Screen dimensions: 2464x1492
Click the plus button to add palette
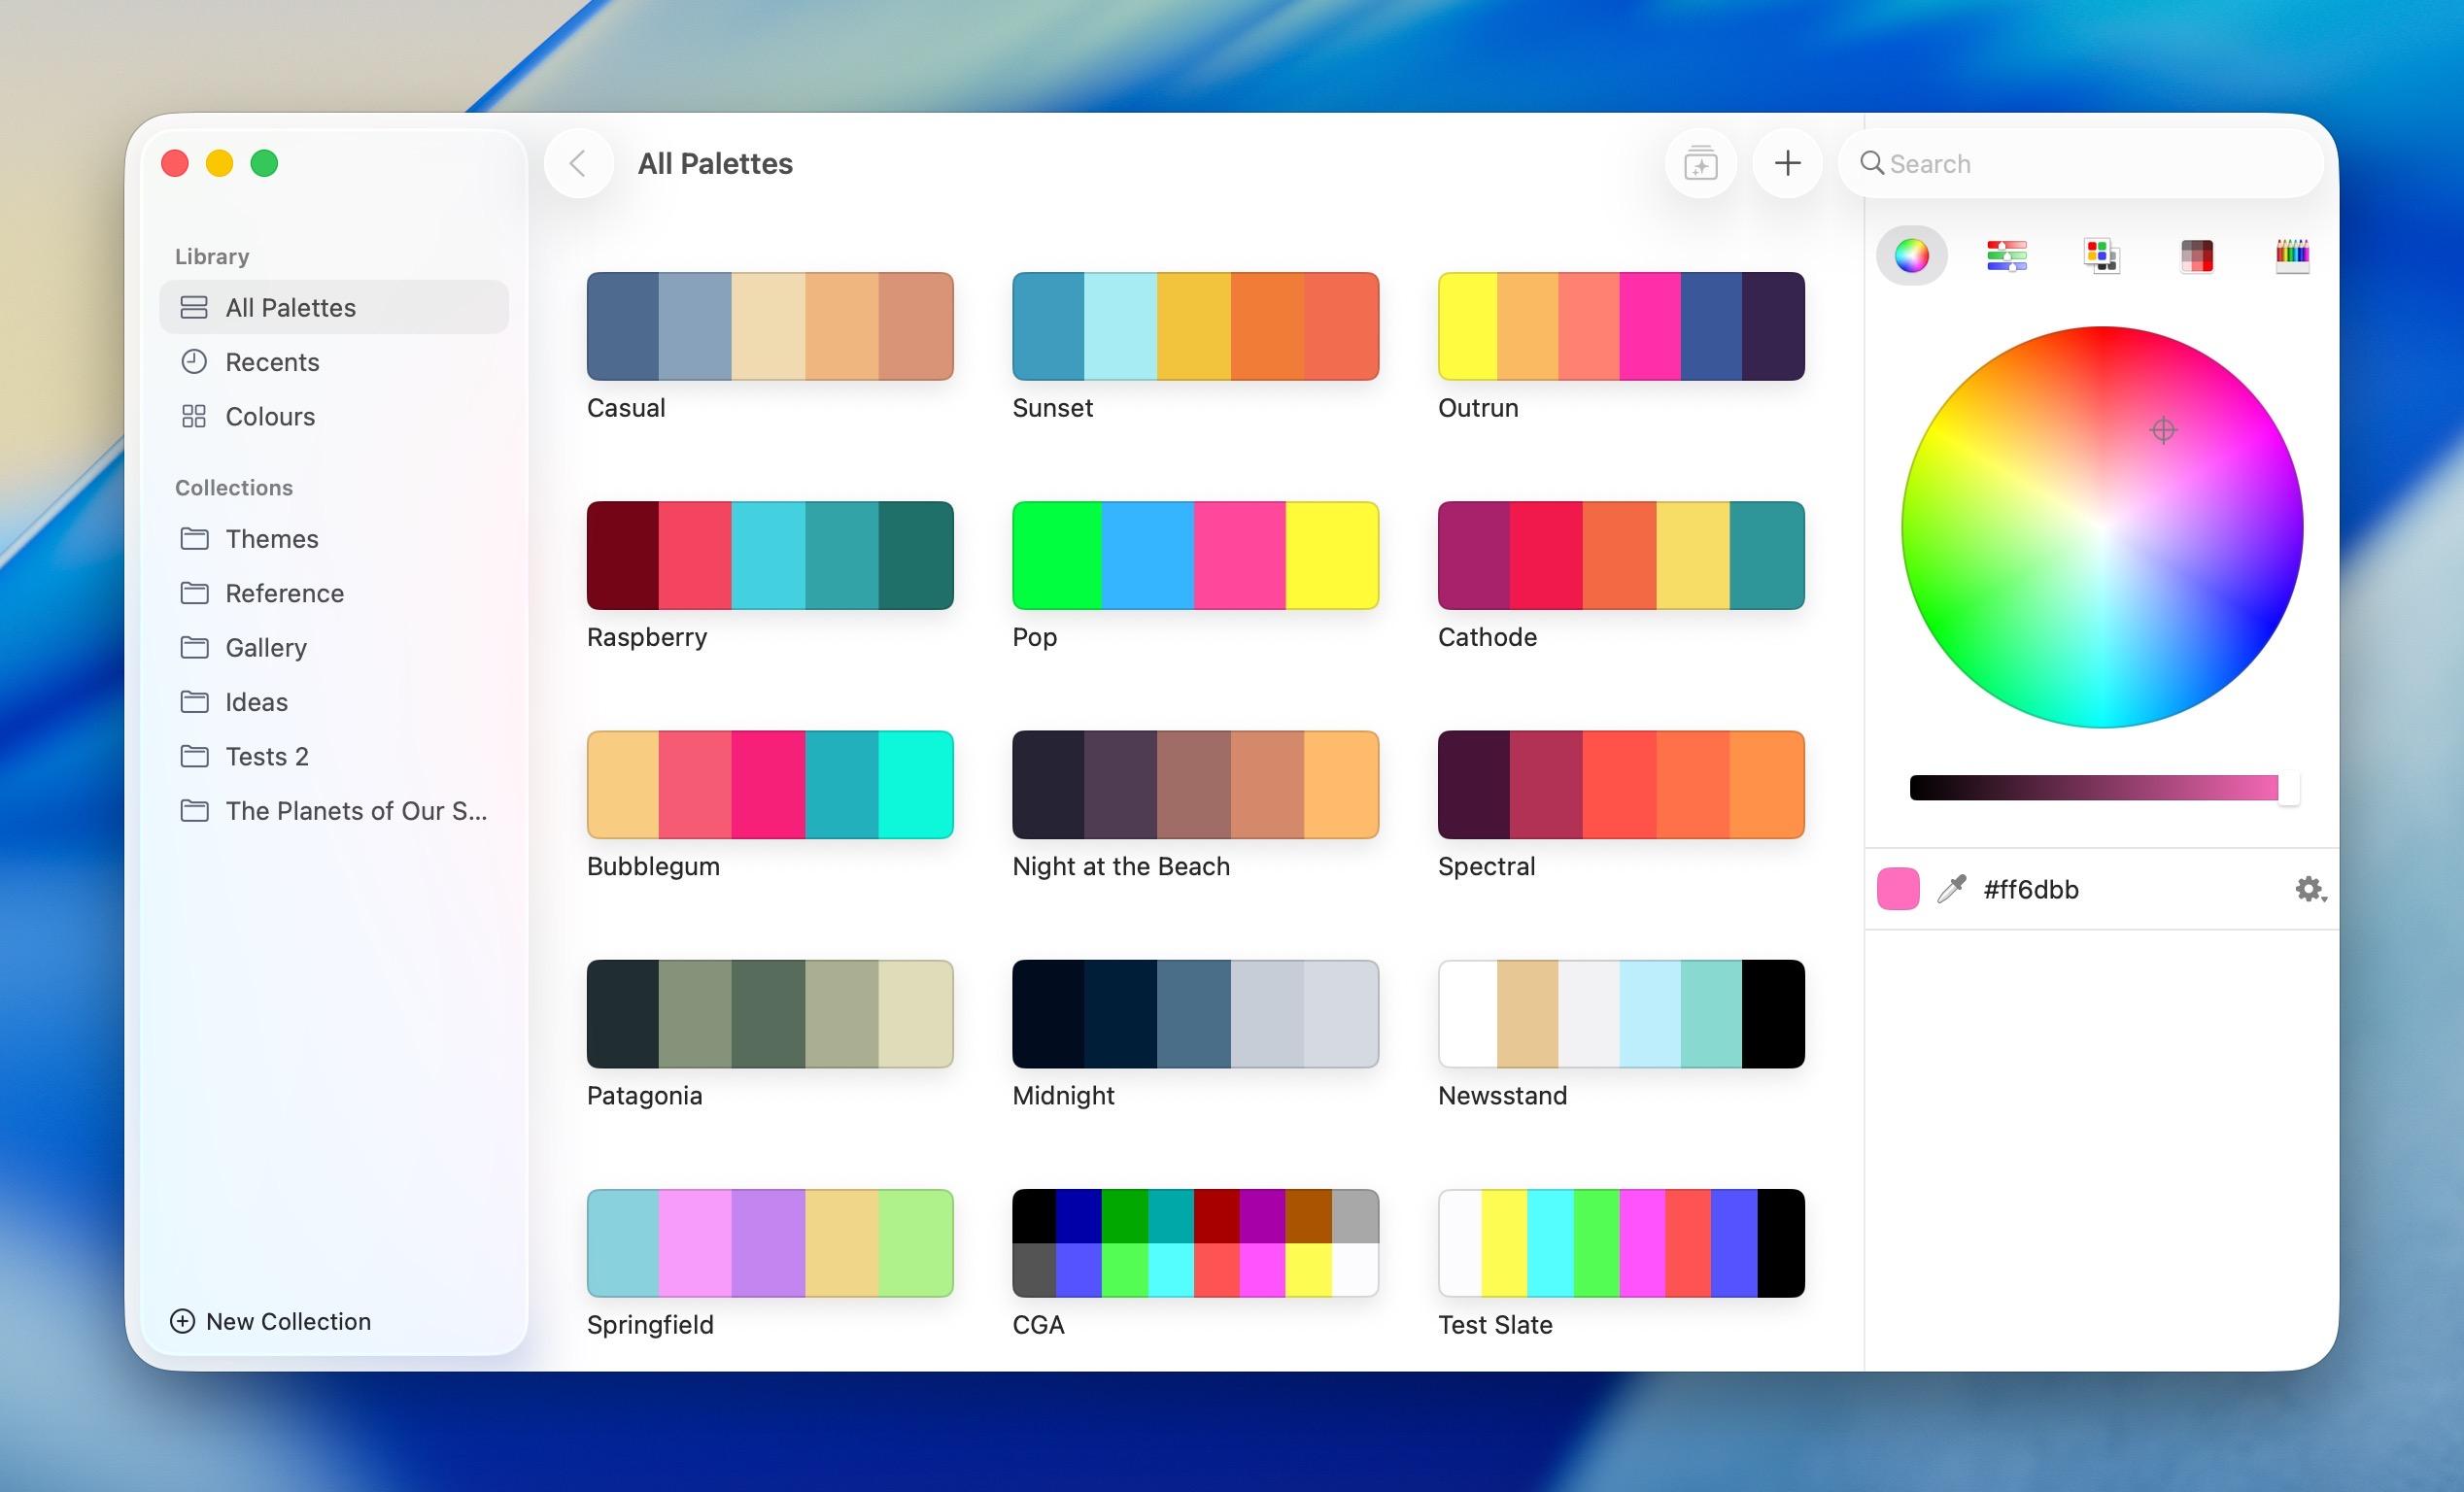click(x=1787, y=163)
